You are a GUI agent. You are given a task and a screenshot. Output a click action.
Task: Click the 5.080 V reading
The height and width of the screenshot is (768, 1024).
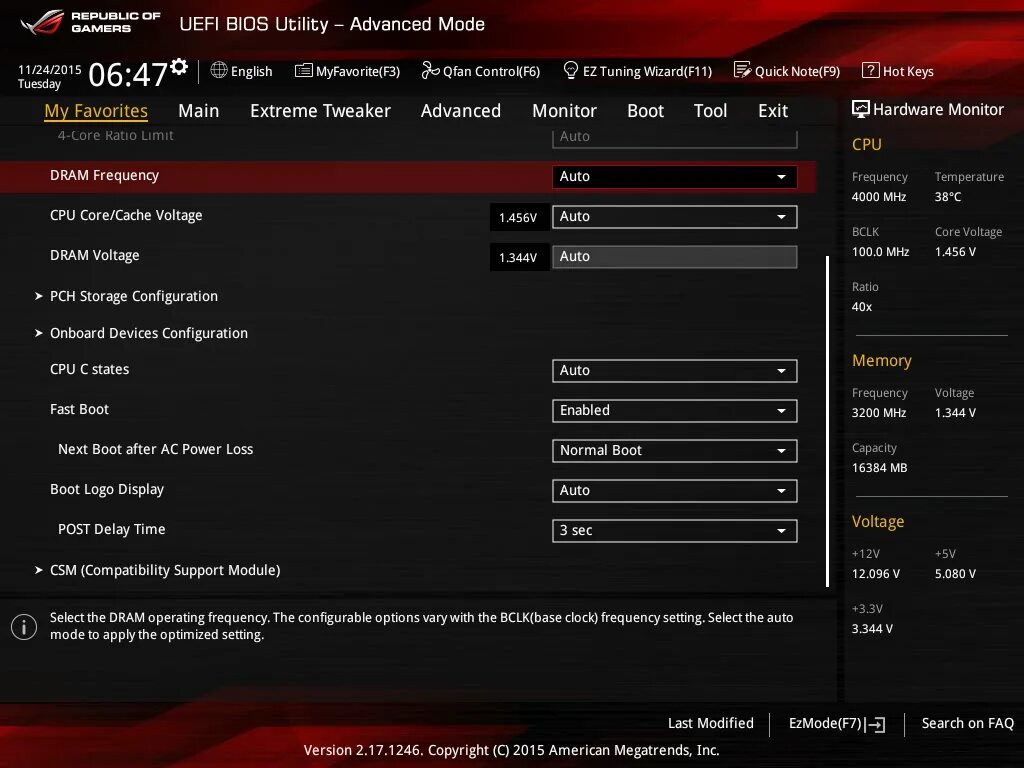point(955,574)
